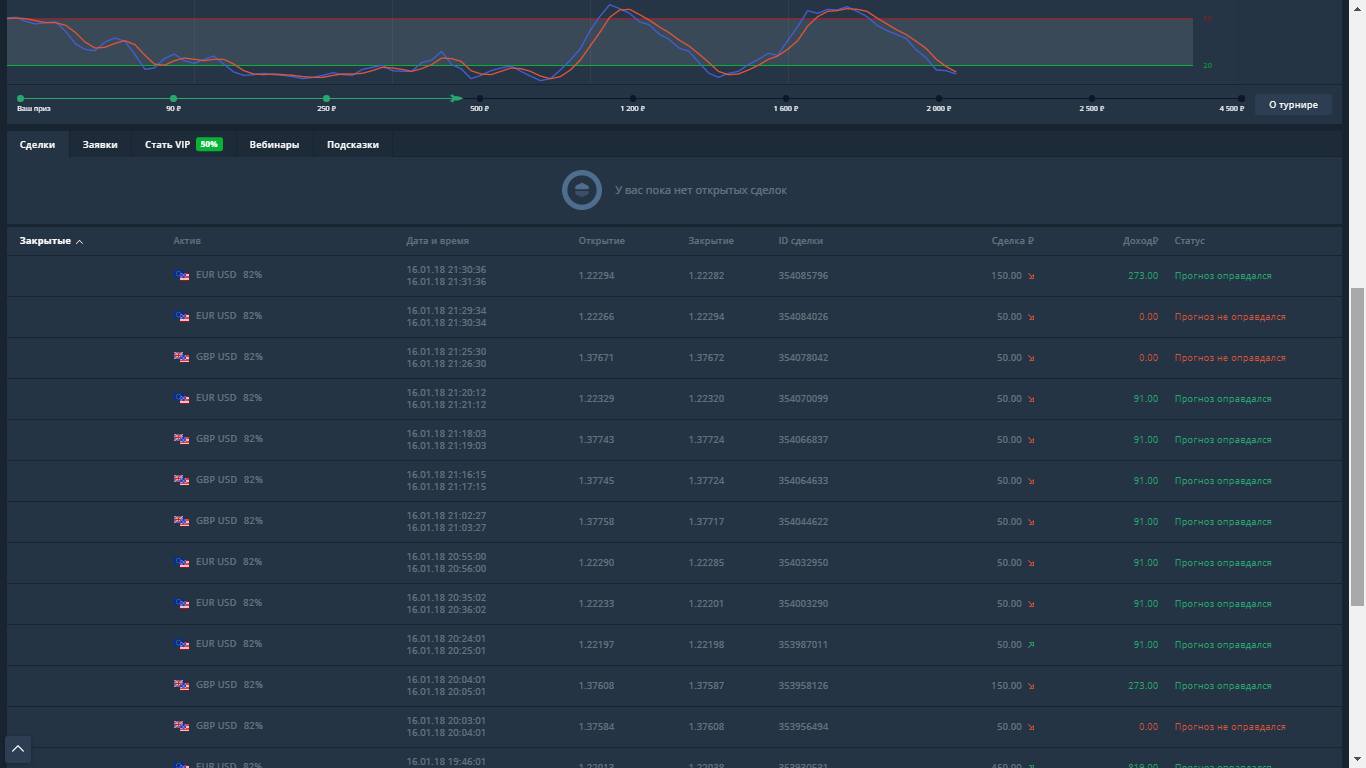Click Прогноз оправдался status of deal 354070099
The width and height of the screenshot is (1366, 768).
(x=1223, y=399)
